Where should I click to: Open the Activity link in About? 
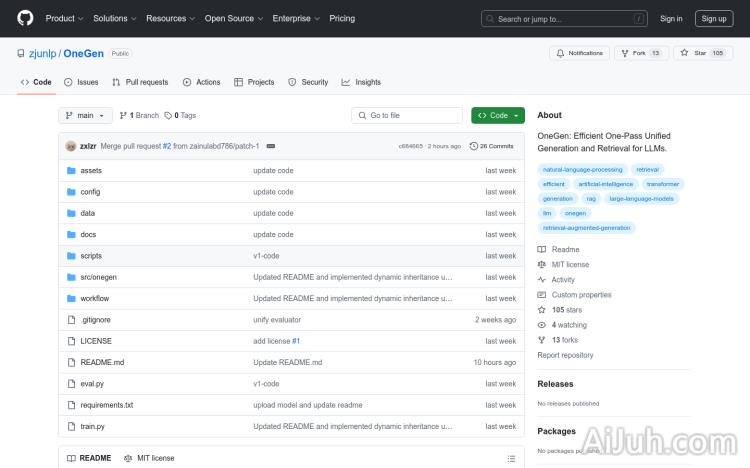(x=563, y=280)
